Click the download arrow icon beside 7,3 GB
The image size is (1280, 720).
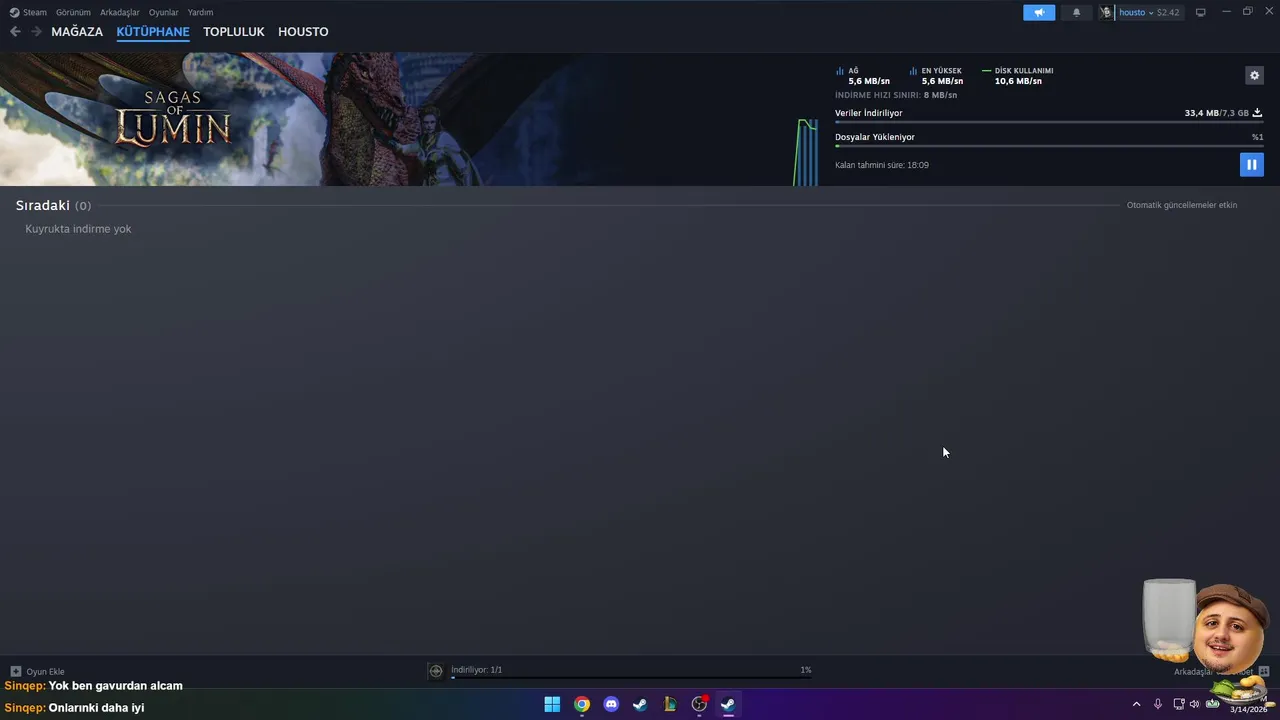point(1257,113)
